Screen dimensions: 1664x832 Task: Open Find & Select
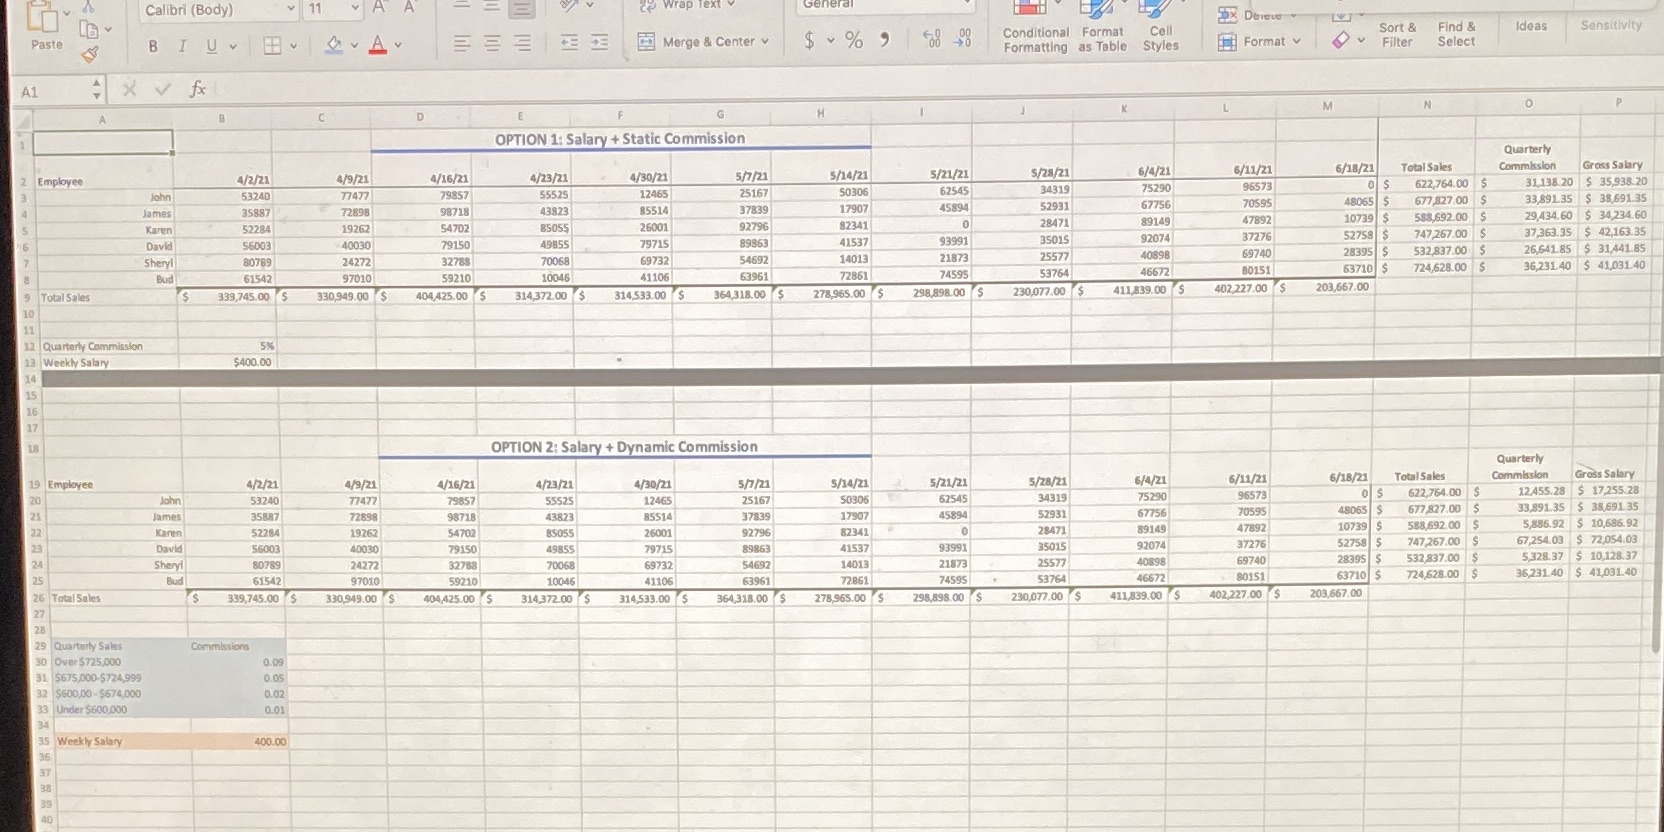pyautogui.click(x=1456, y=34)
